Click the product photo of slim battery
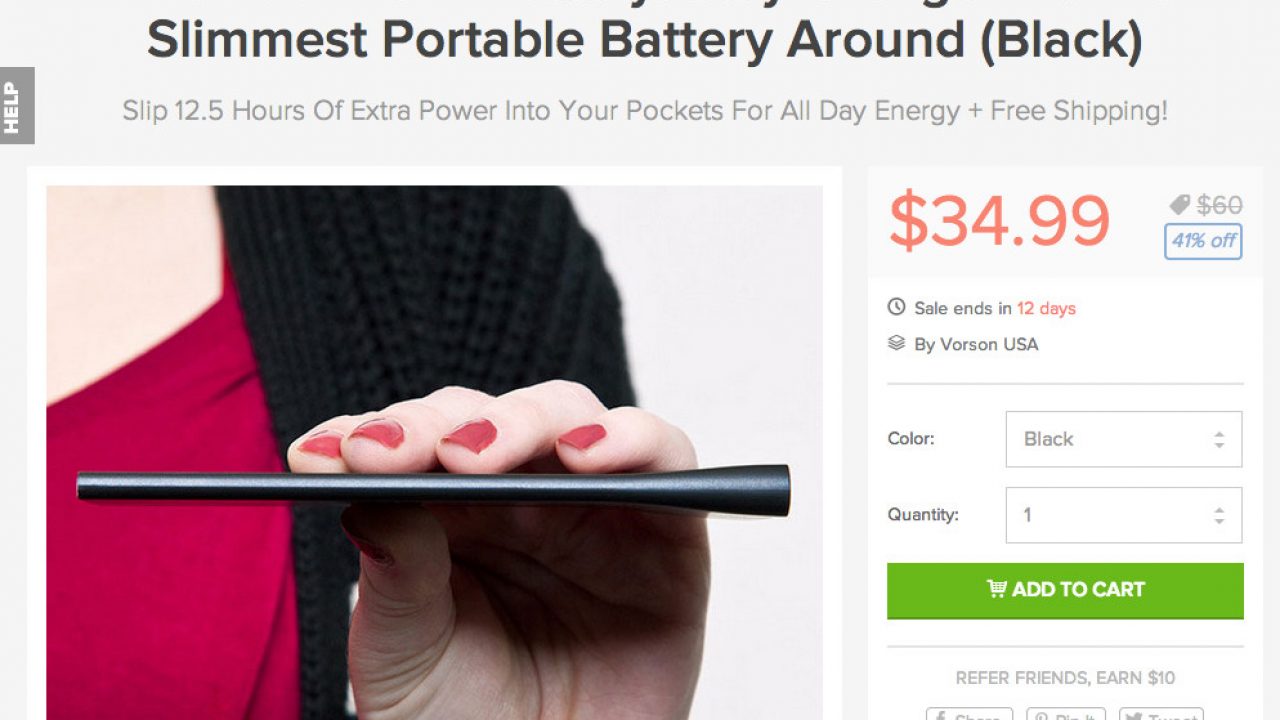This screenshot has height=720, width=1280. [x=434, y=452]
